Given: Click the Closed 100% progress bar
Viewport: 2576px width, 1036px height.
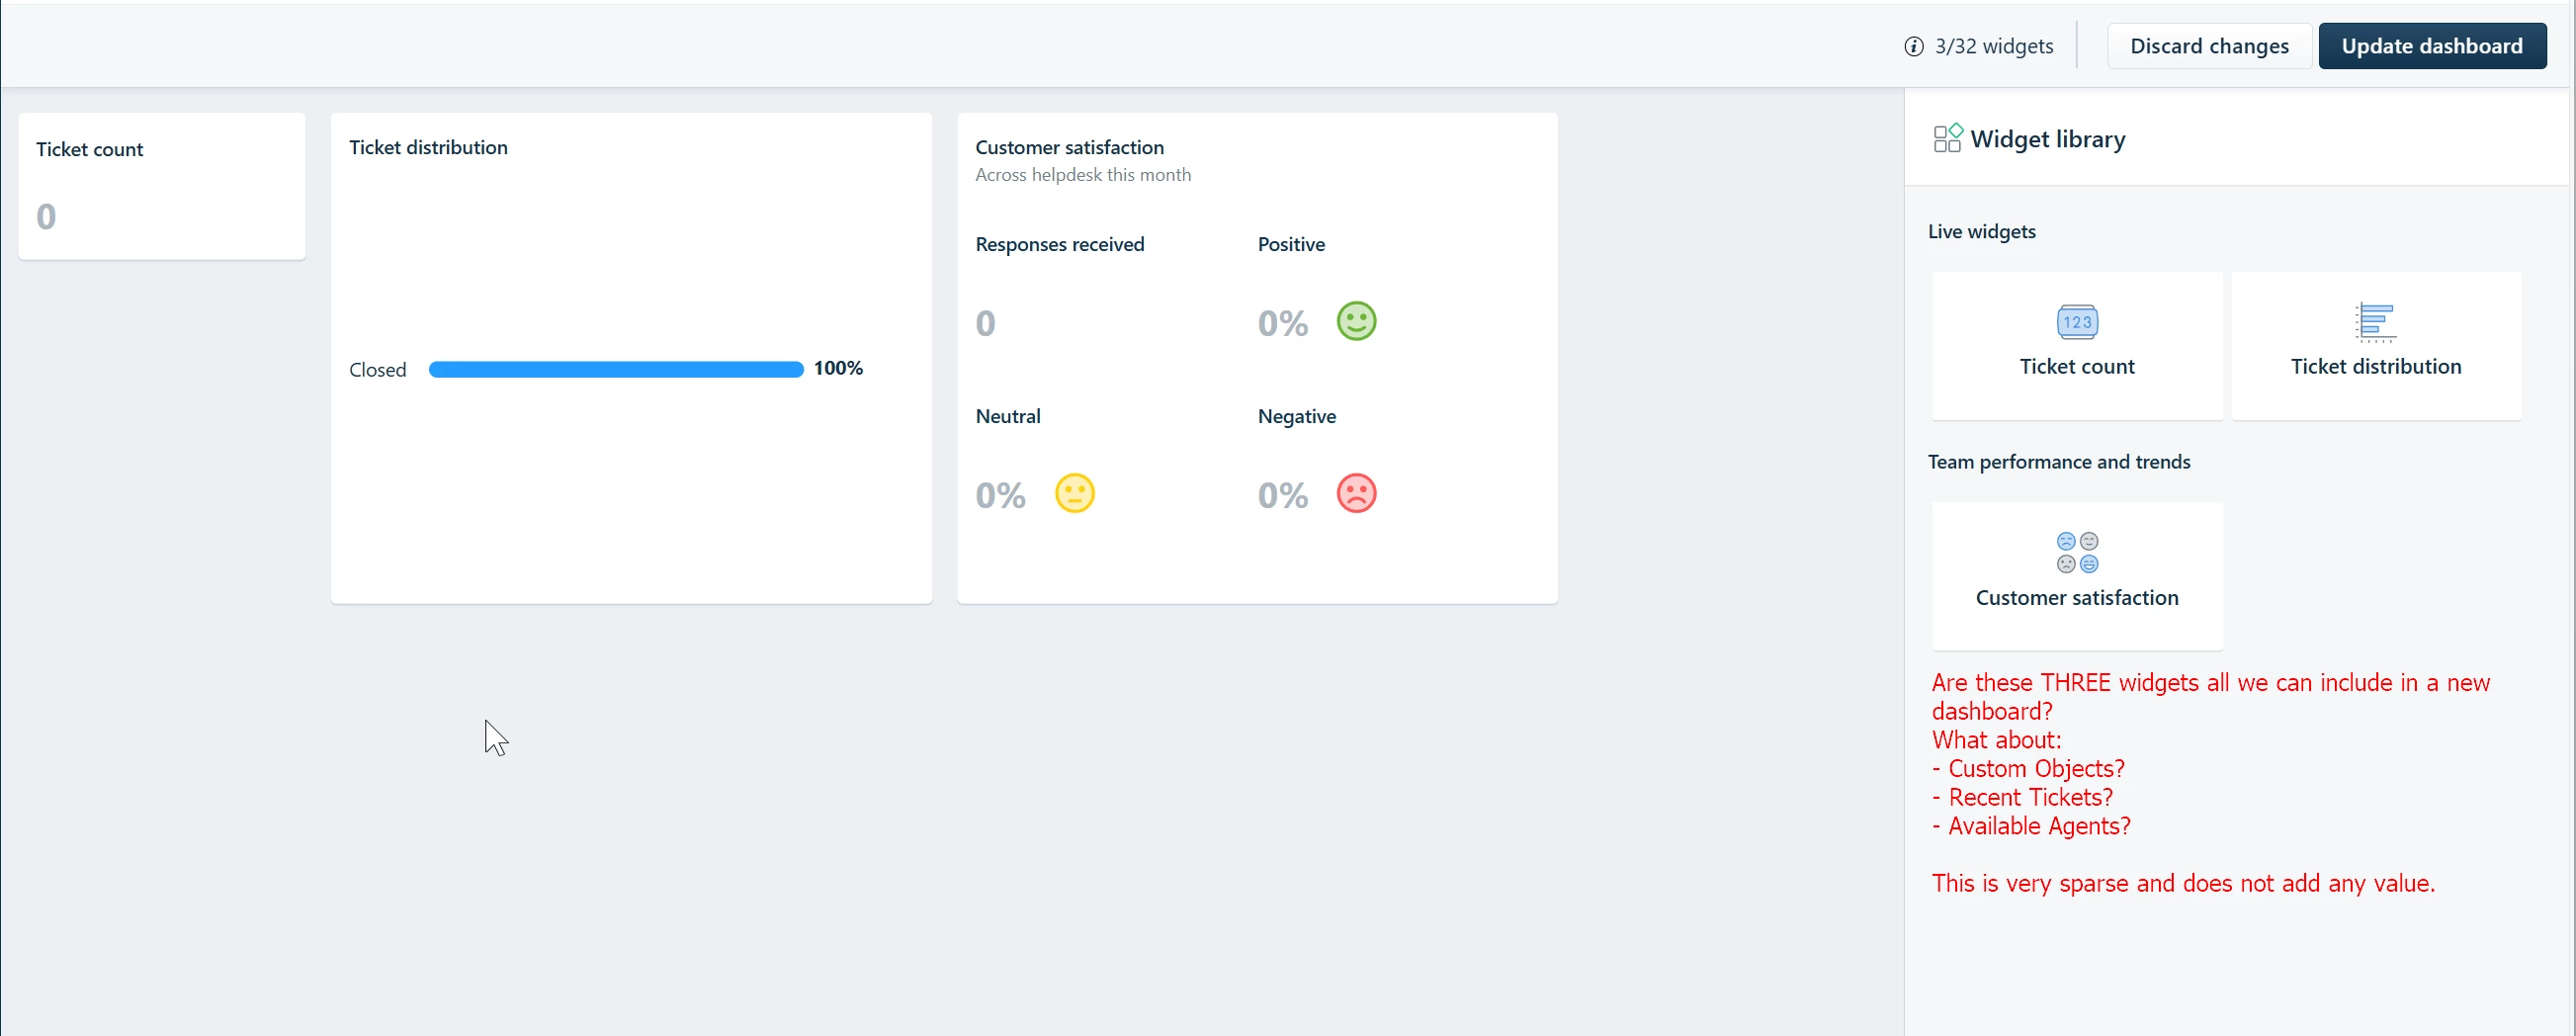Looking at the screenshot, I should pyautogui.click(x=616, y=369).
